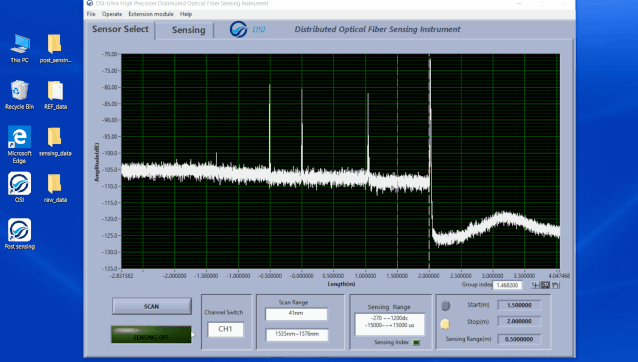Open the Operate menu

click(112, 14)
